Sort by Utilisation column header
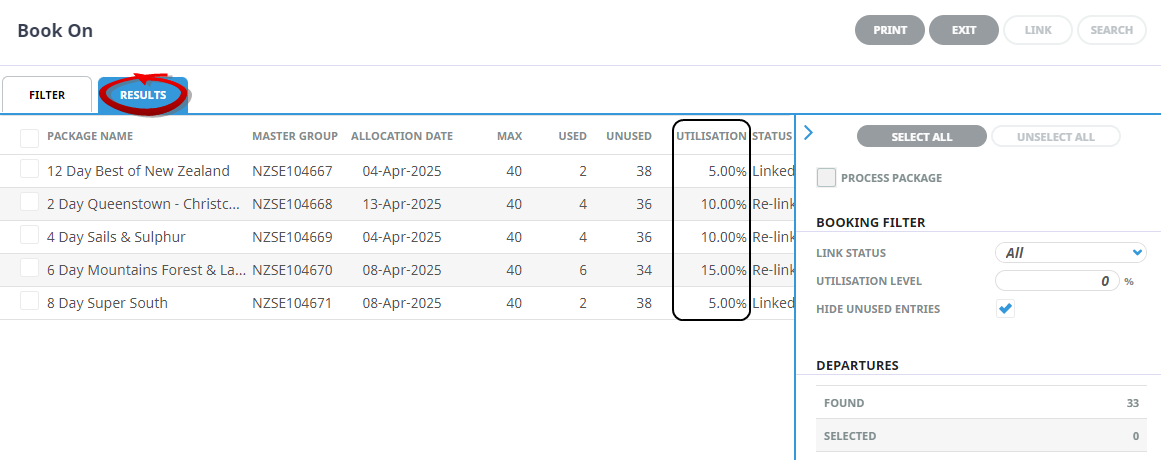The height and width of the screenshot is (460, 1161). pyautogui.click(x=711, y=136)
